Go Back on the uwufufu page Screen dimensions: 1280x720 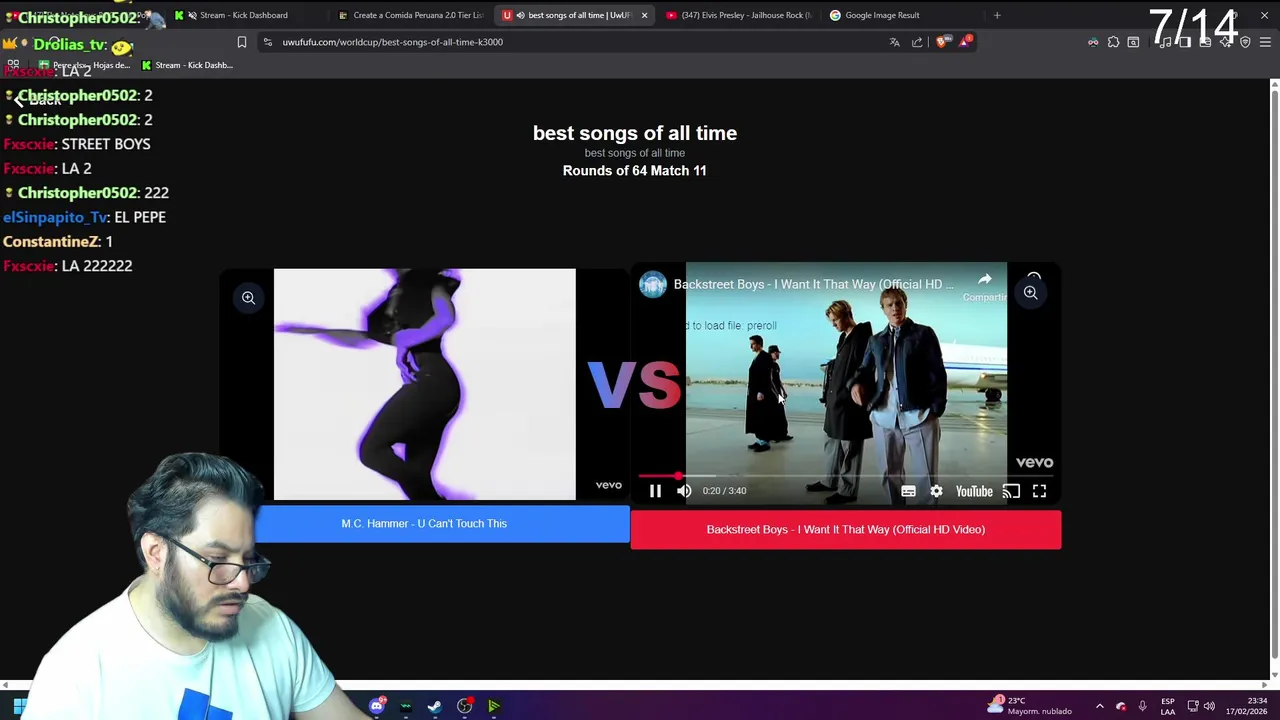click(37, 101)
